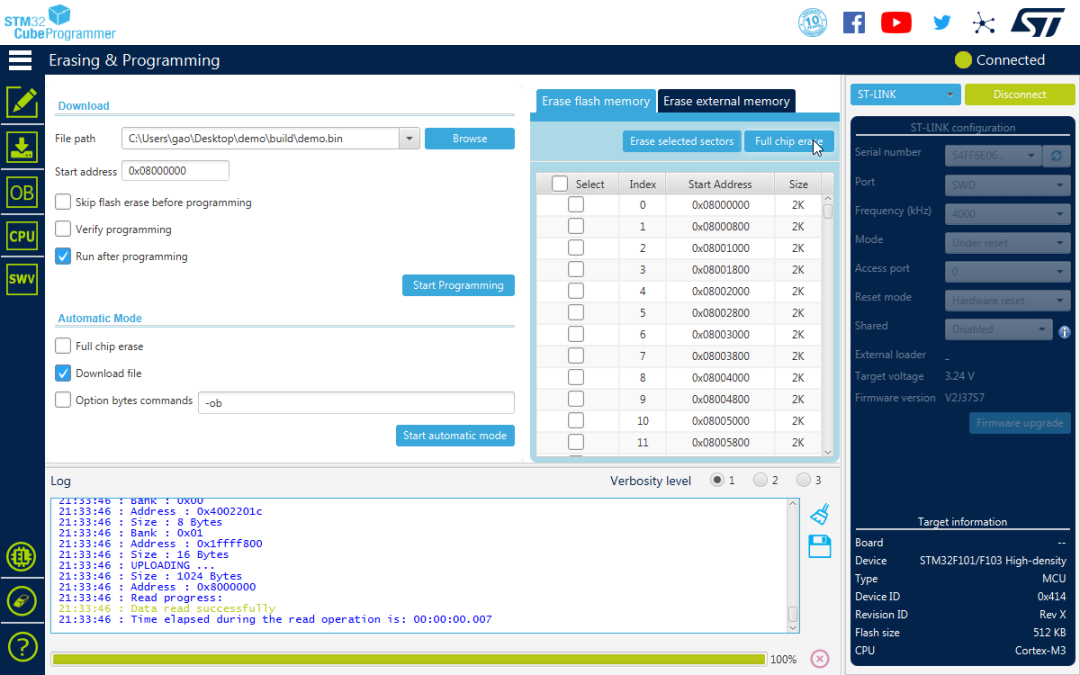
Task: Clear the log with the broom icon
Action: click(820, 514)
